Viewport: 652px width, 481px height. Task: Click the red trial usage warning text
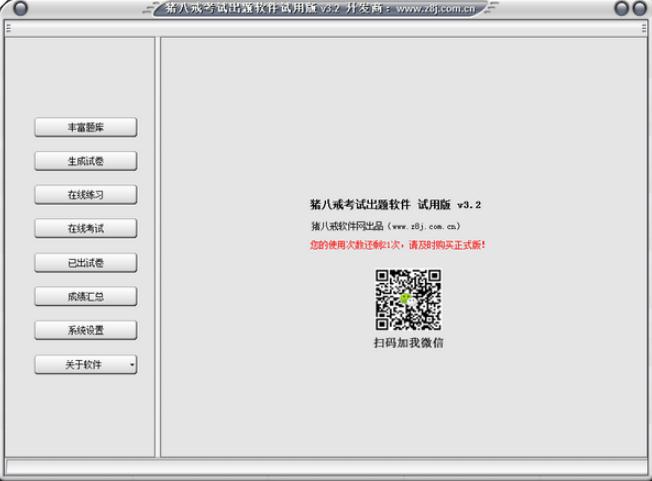[398, 245]
